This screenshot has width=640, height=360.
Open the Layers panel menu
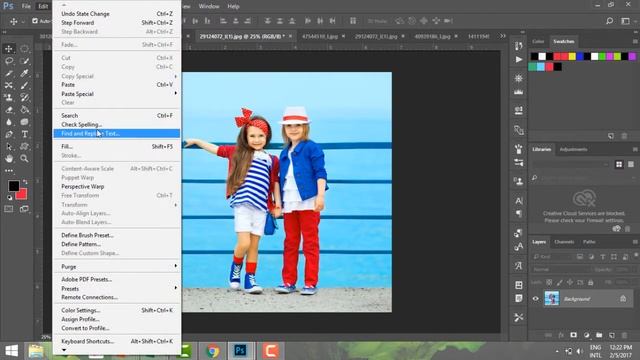[x=635, y=242]
